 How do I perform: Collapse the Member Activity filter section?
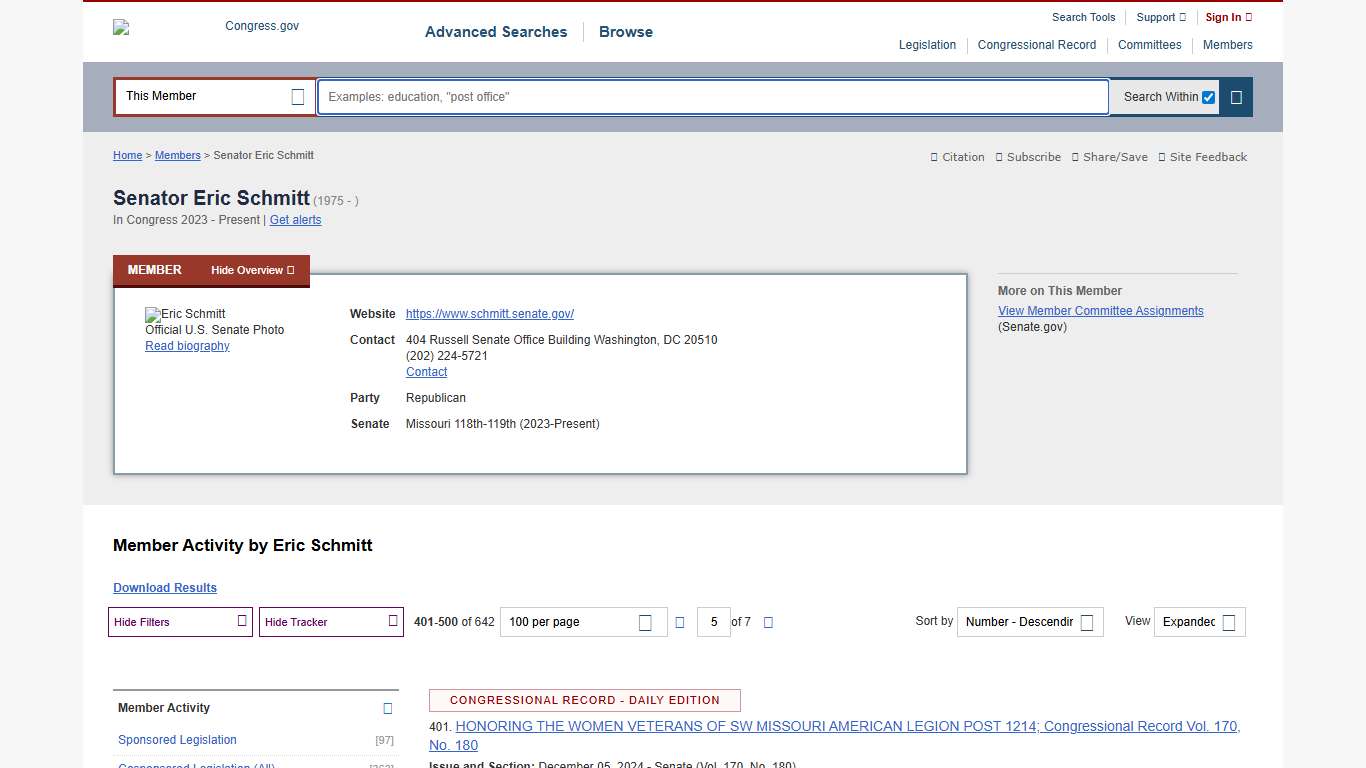pyautogui.click(x=388, y=708)
